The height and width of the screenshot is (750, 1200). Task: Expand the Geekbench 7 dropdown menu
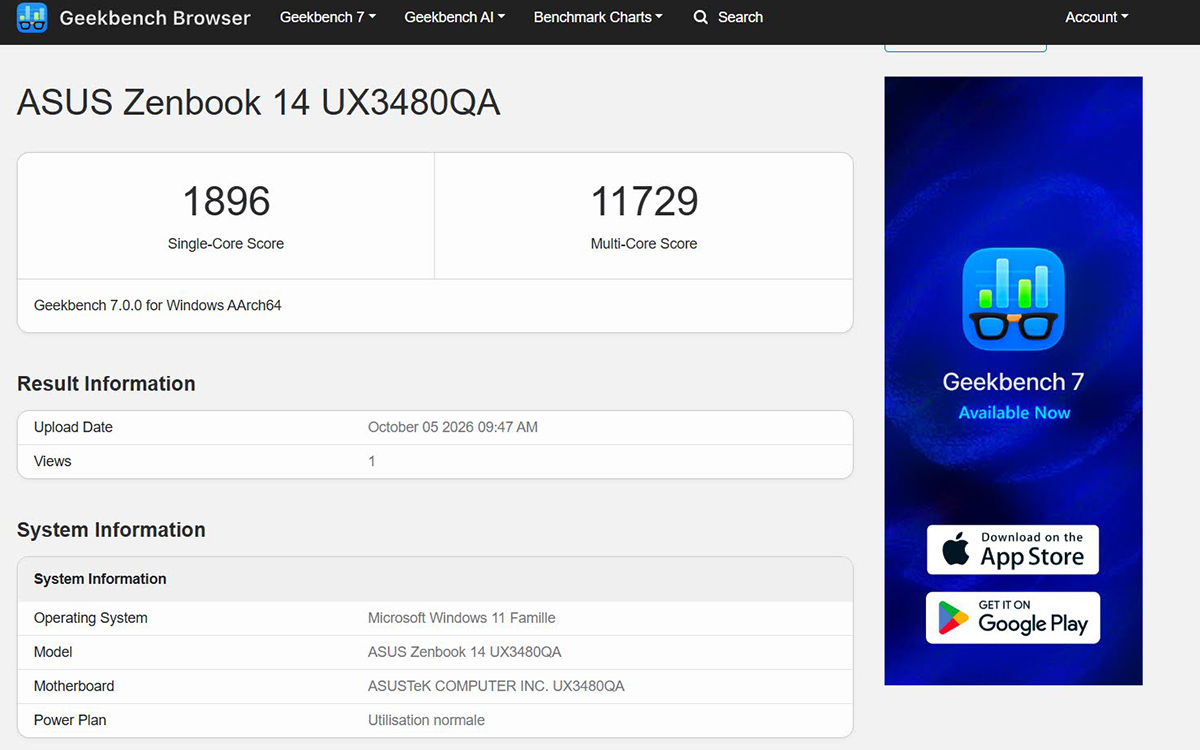[x=328, y=17]
